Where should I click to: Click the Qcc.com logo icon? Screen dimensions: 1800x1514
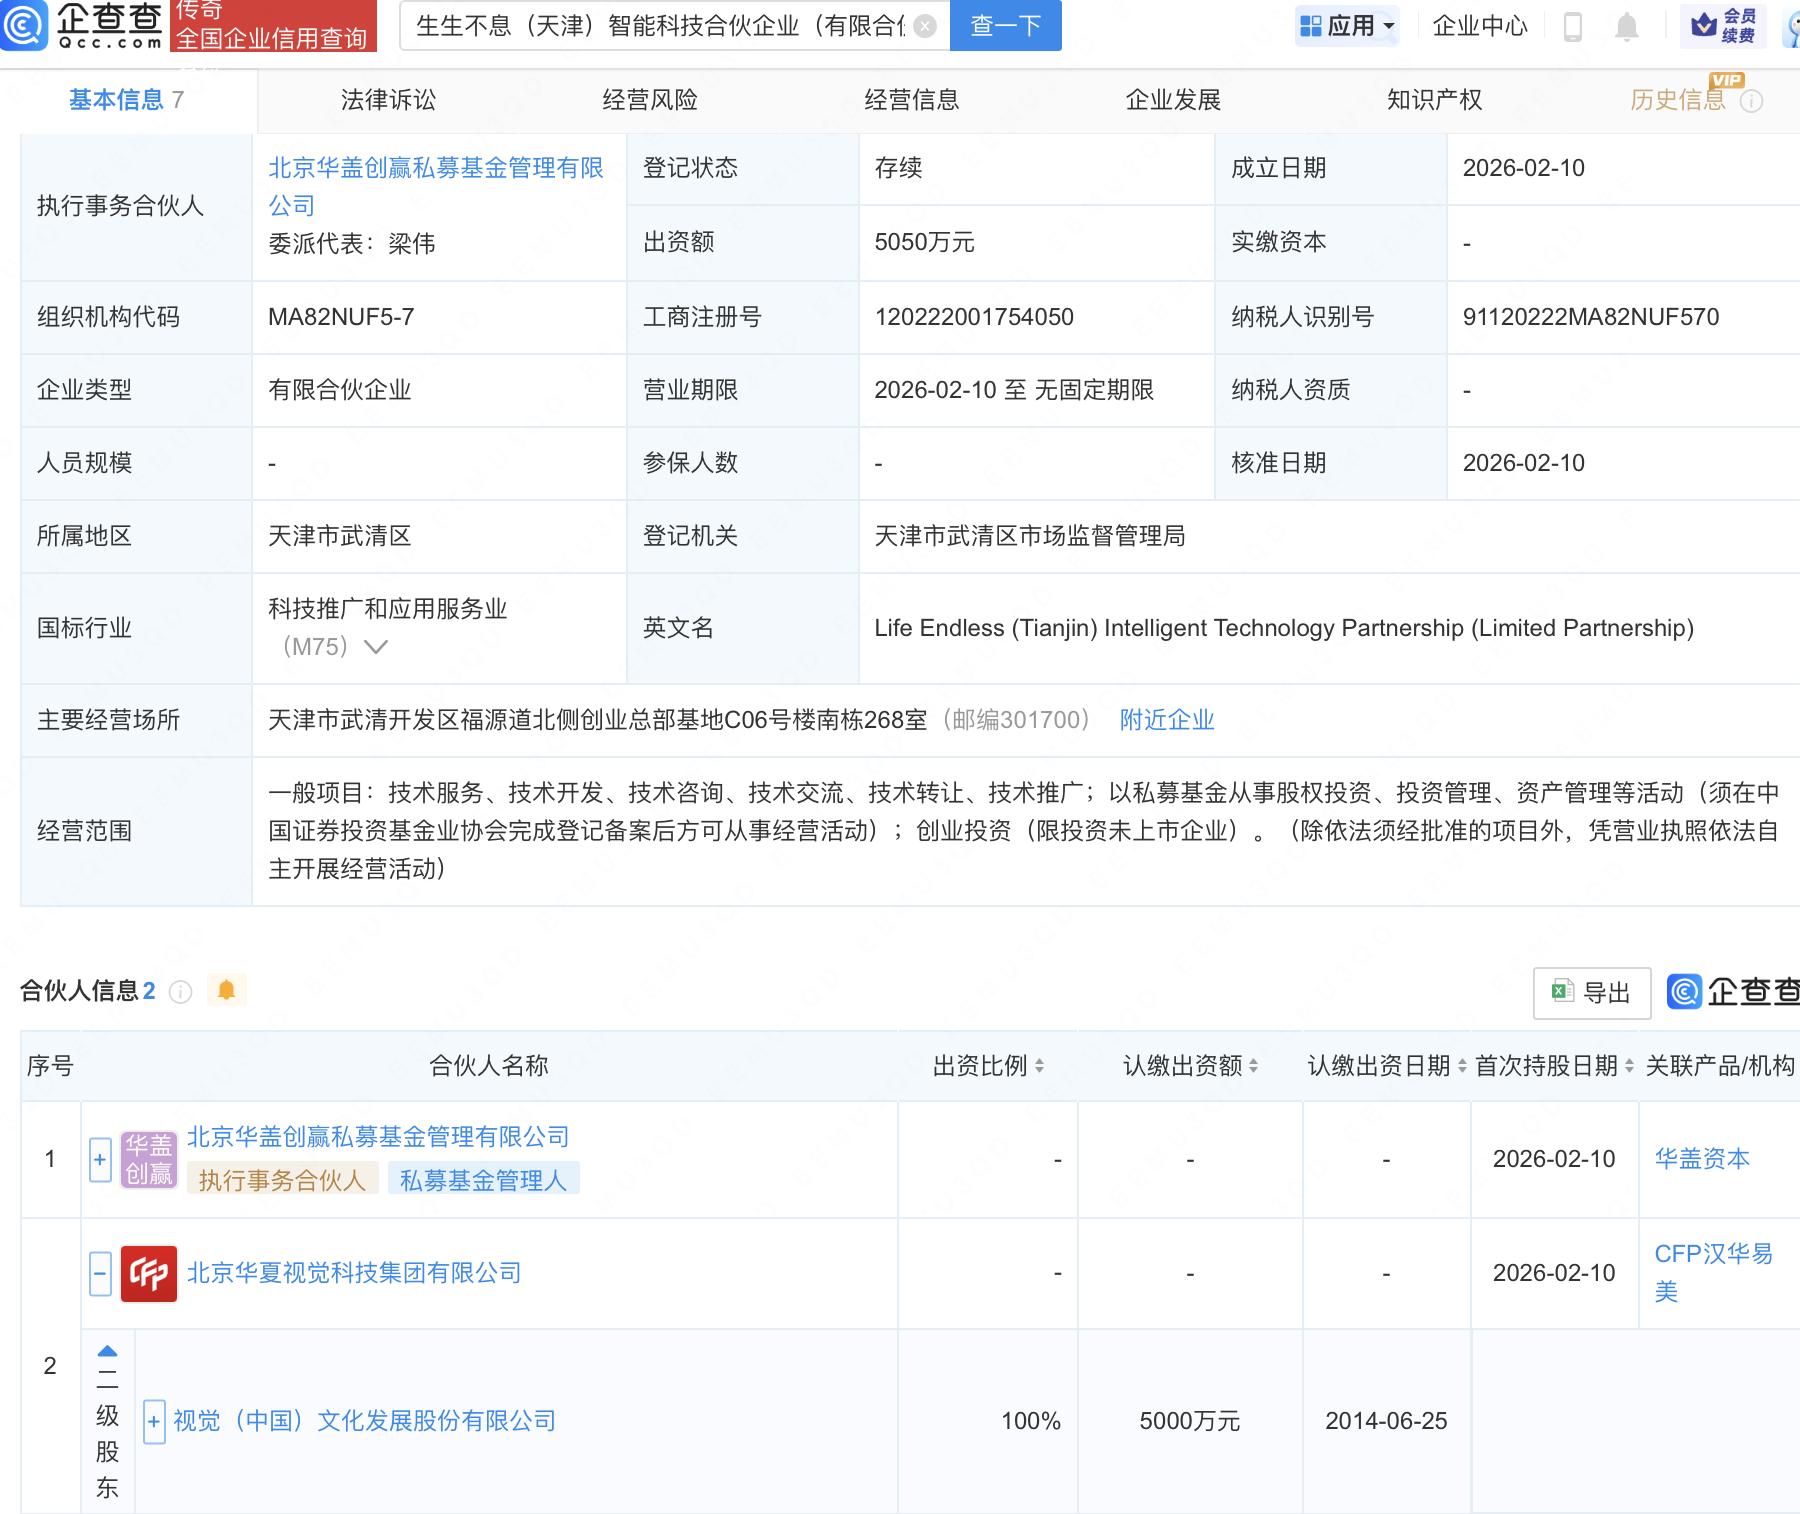tap(24, 25)
